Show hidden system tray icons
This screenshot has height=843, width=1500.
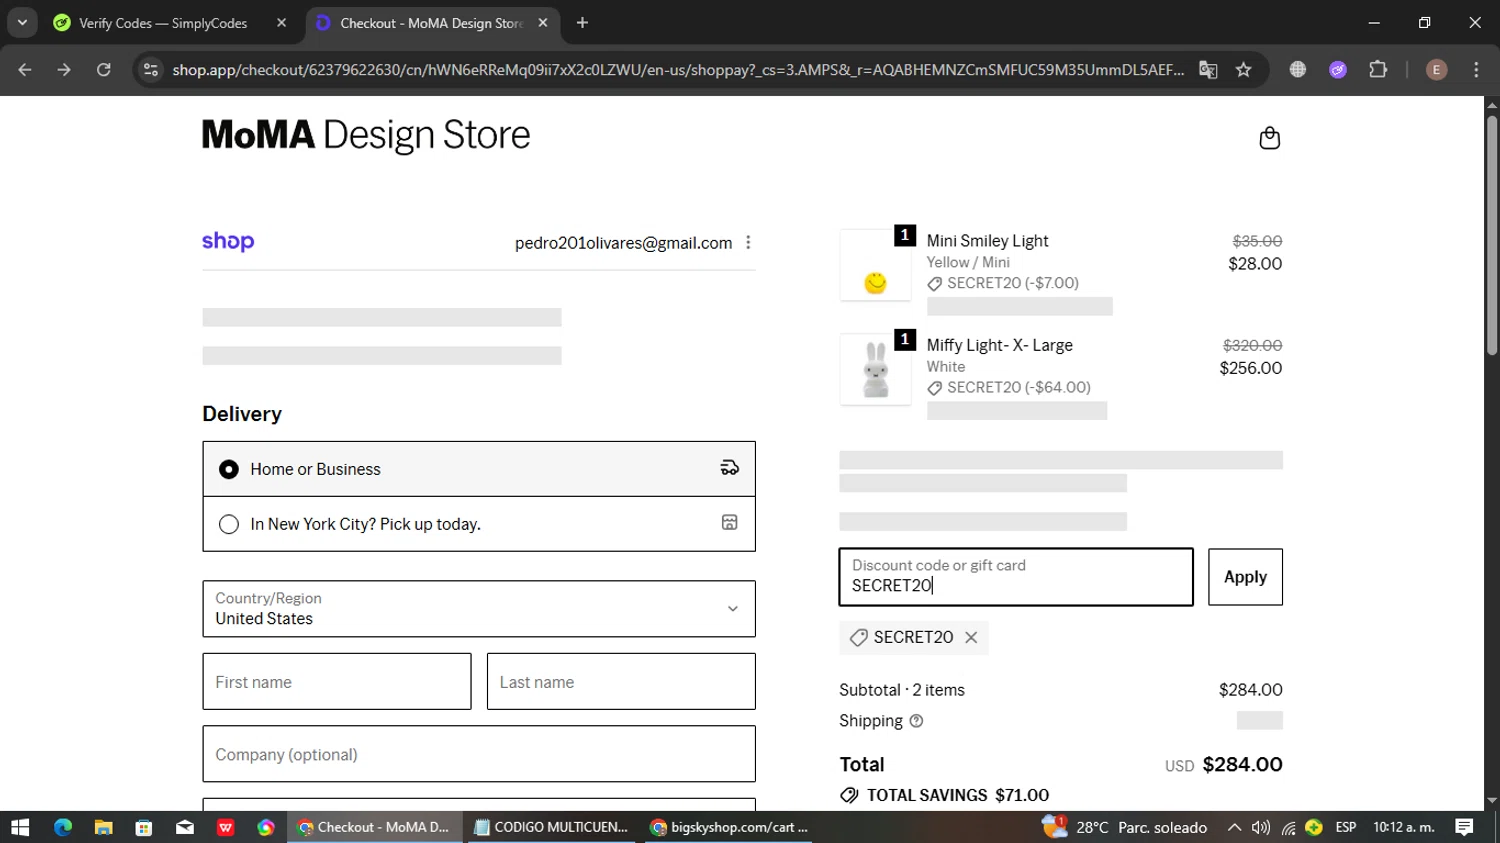pos(1235,827)
